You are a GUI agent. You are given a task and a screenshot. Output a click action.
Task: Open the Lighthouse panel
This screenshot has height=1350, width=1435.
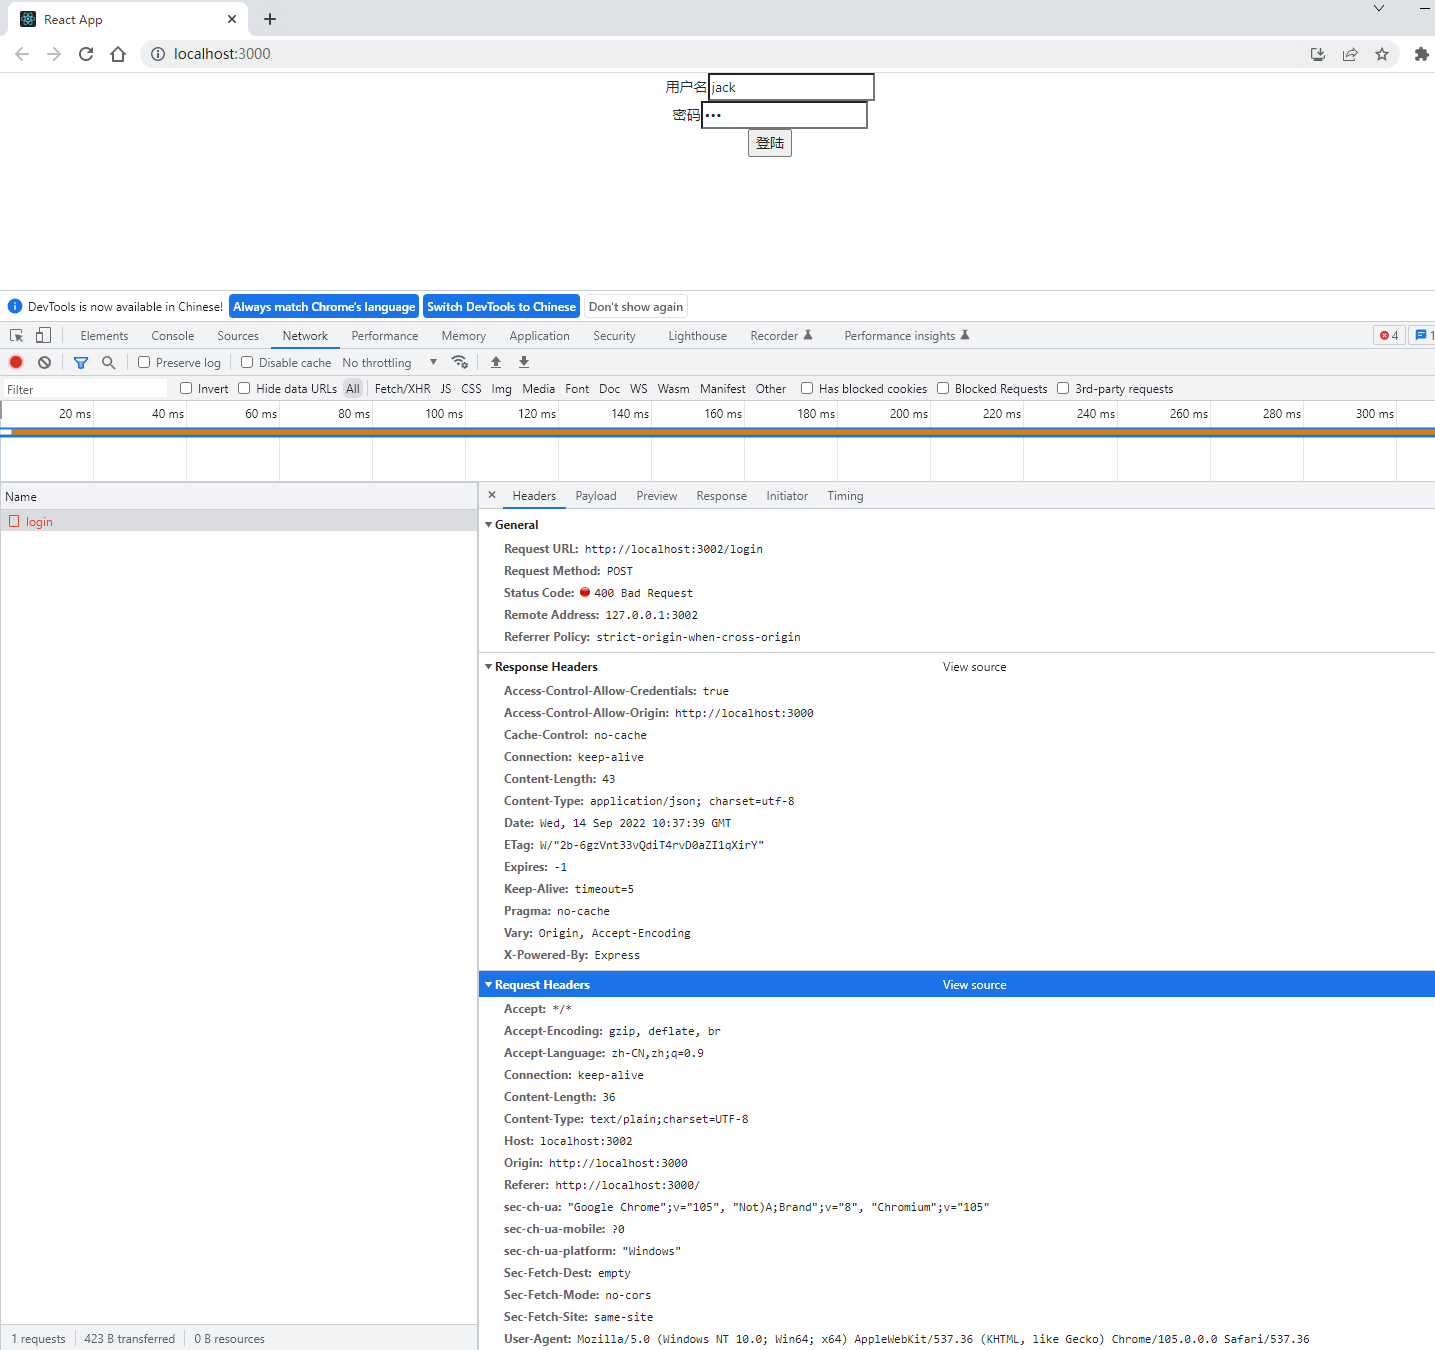698,336
